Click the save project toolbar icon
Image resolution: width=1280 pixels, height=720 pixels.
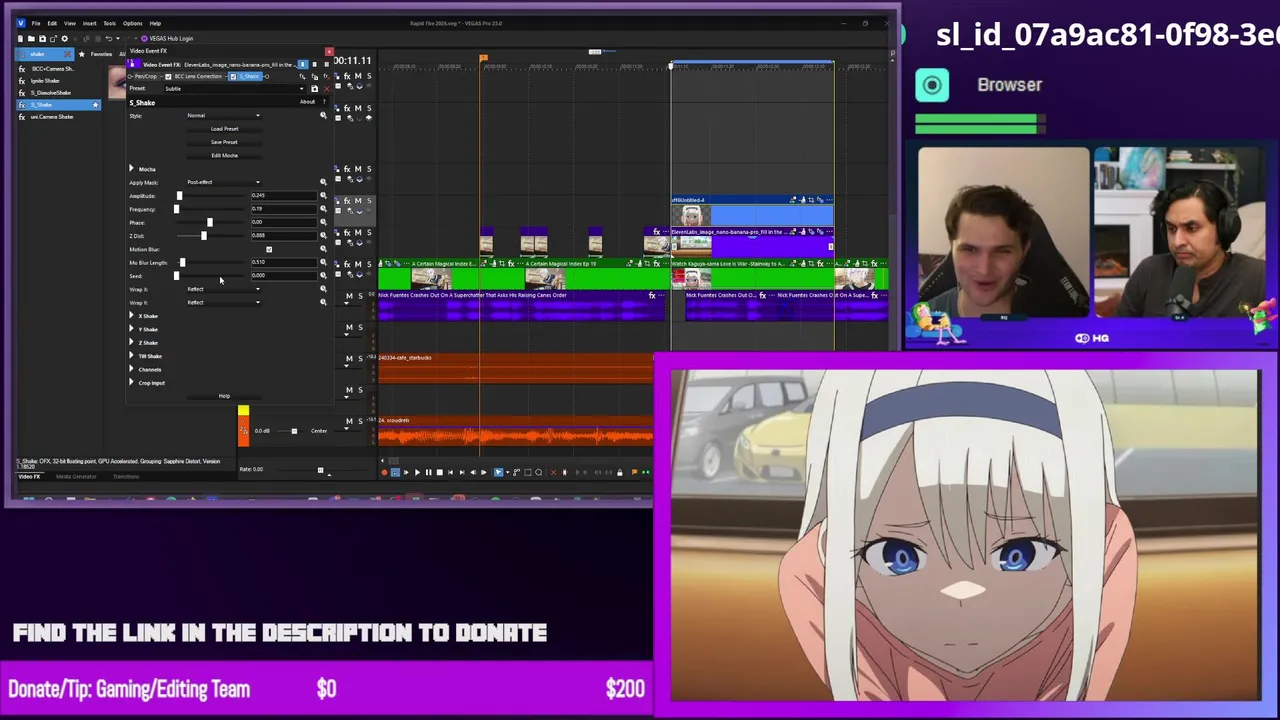(x=42, y=38)
